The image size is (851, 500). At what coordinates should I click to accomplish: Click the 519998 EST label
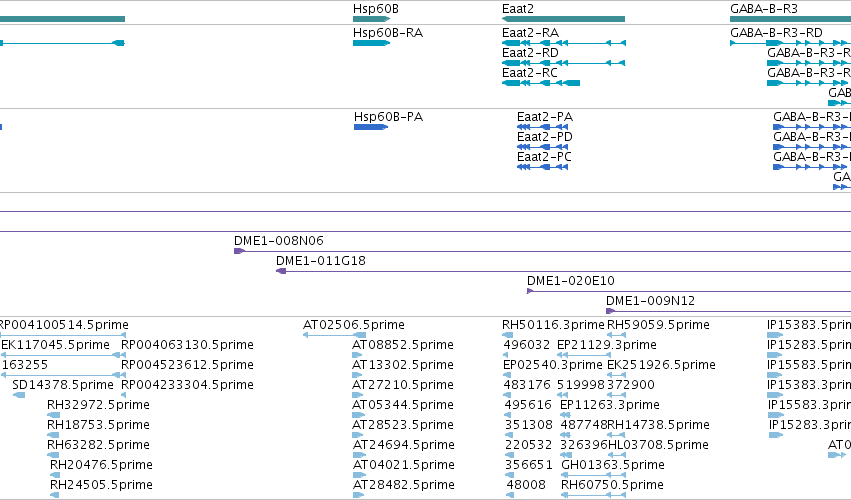point(581,385)
